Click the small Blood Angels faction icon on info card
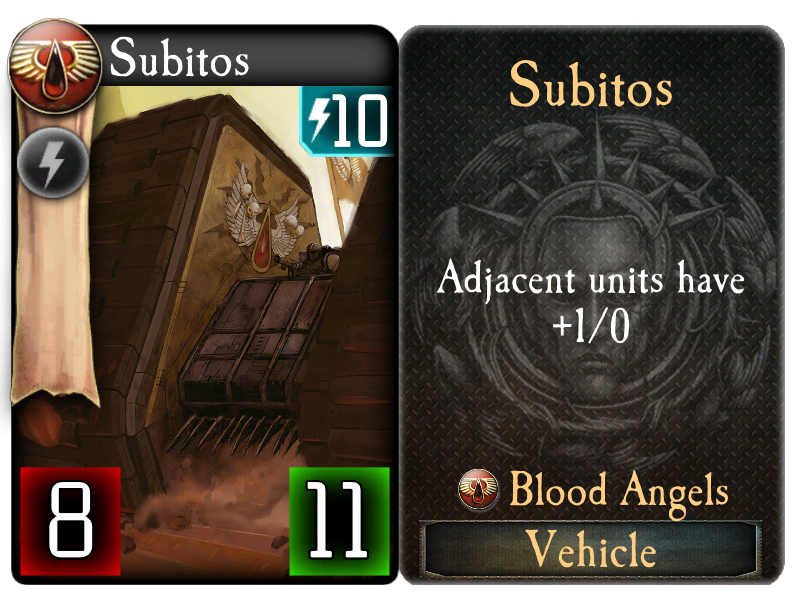The width and height of the screenshot is (800, 600). (x=478, y=490)
